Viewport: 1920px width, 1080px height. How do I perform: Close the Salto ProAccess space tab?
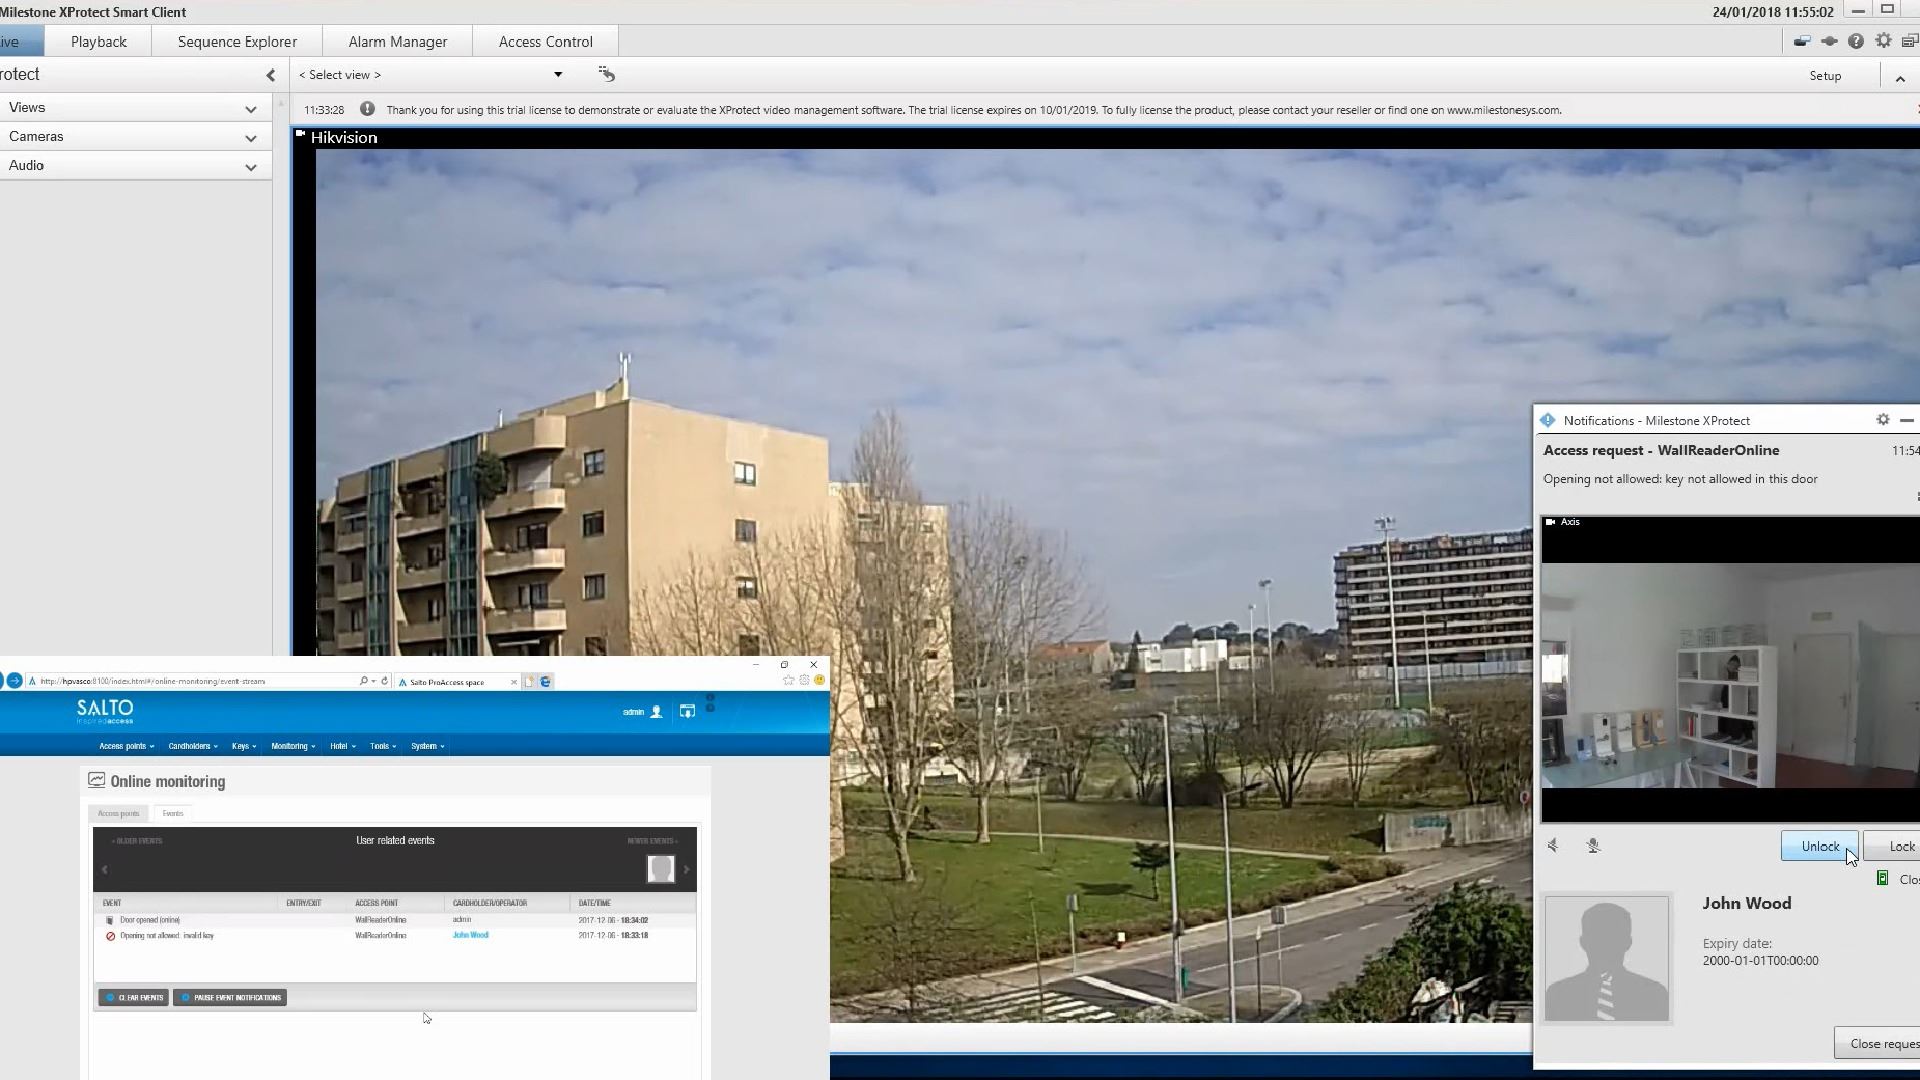pyautogui.click(x=514, y=682)
